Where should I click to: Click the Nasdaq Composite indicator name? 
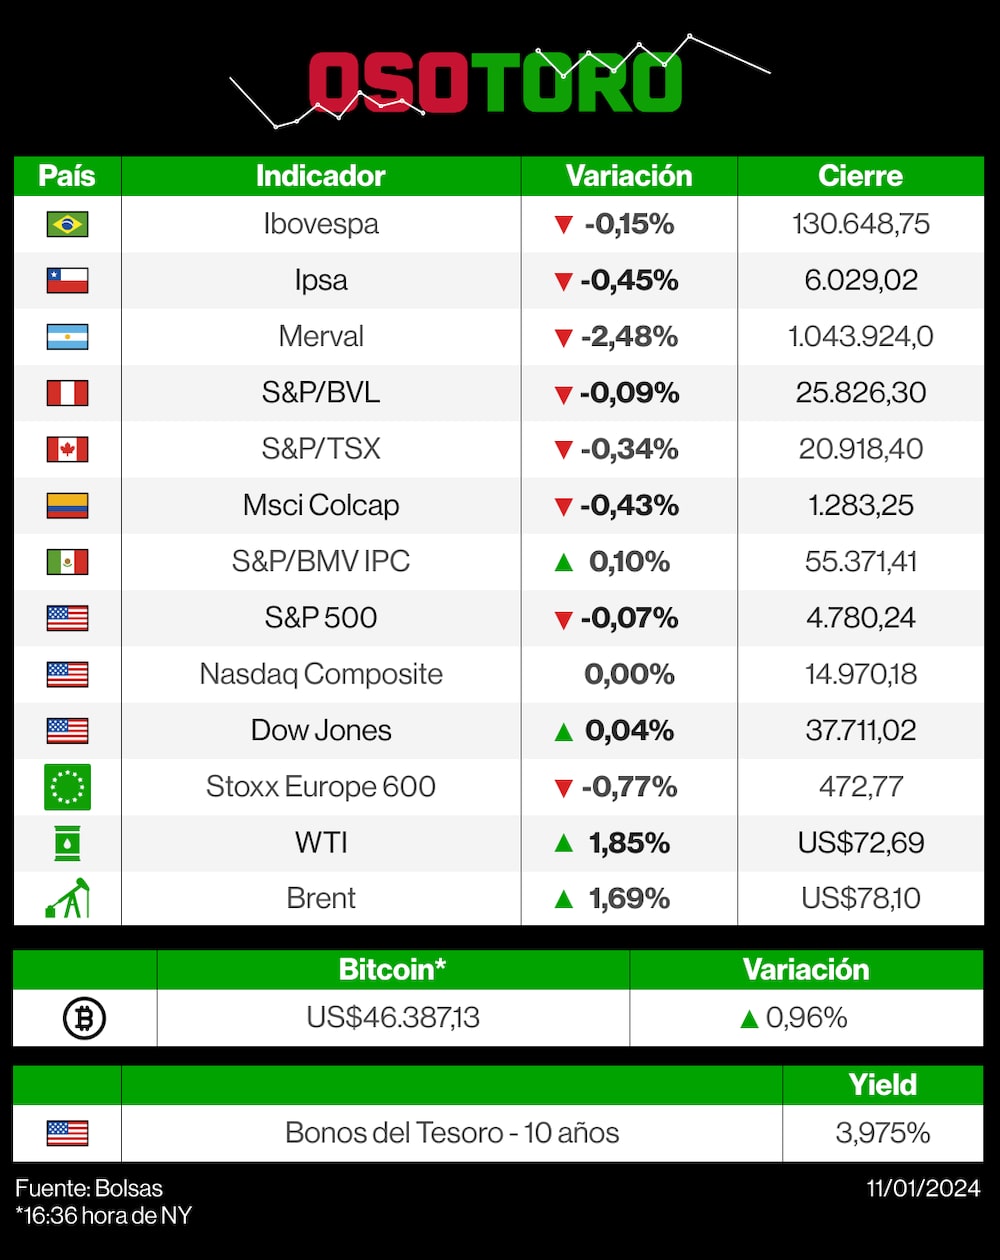pyautogui.click(x=321, y=674)
